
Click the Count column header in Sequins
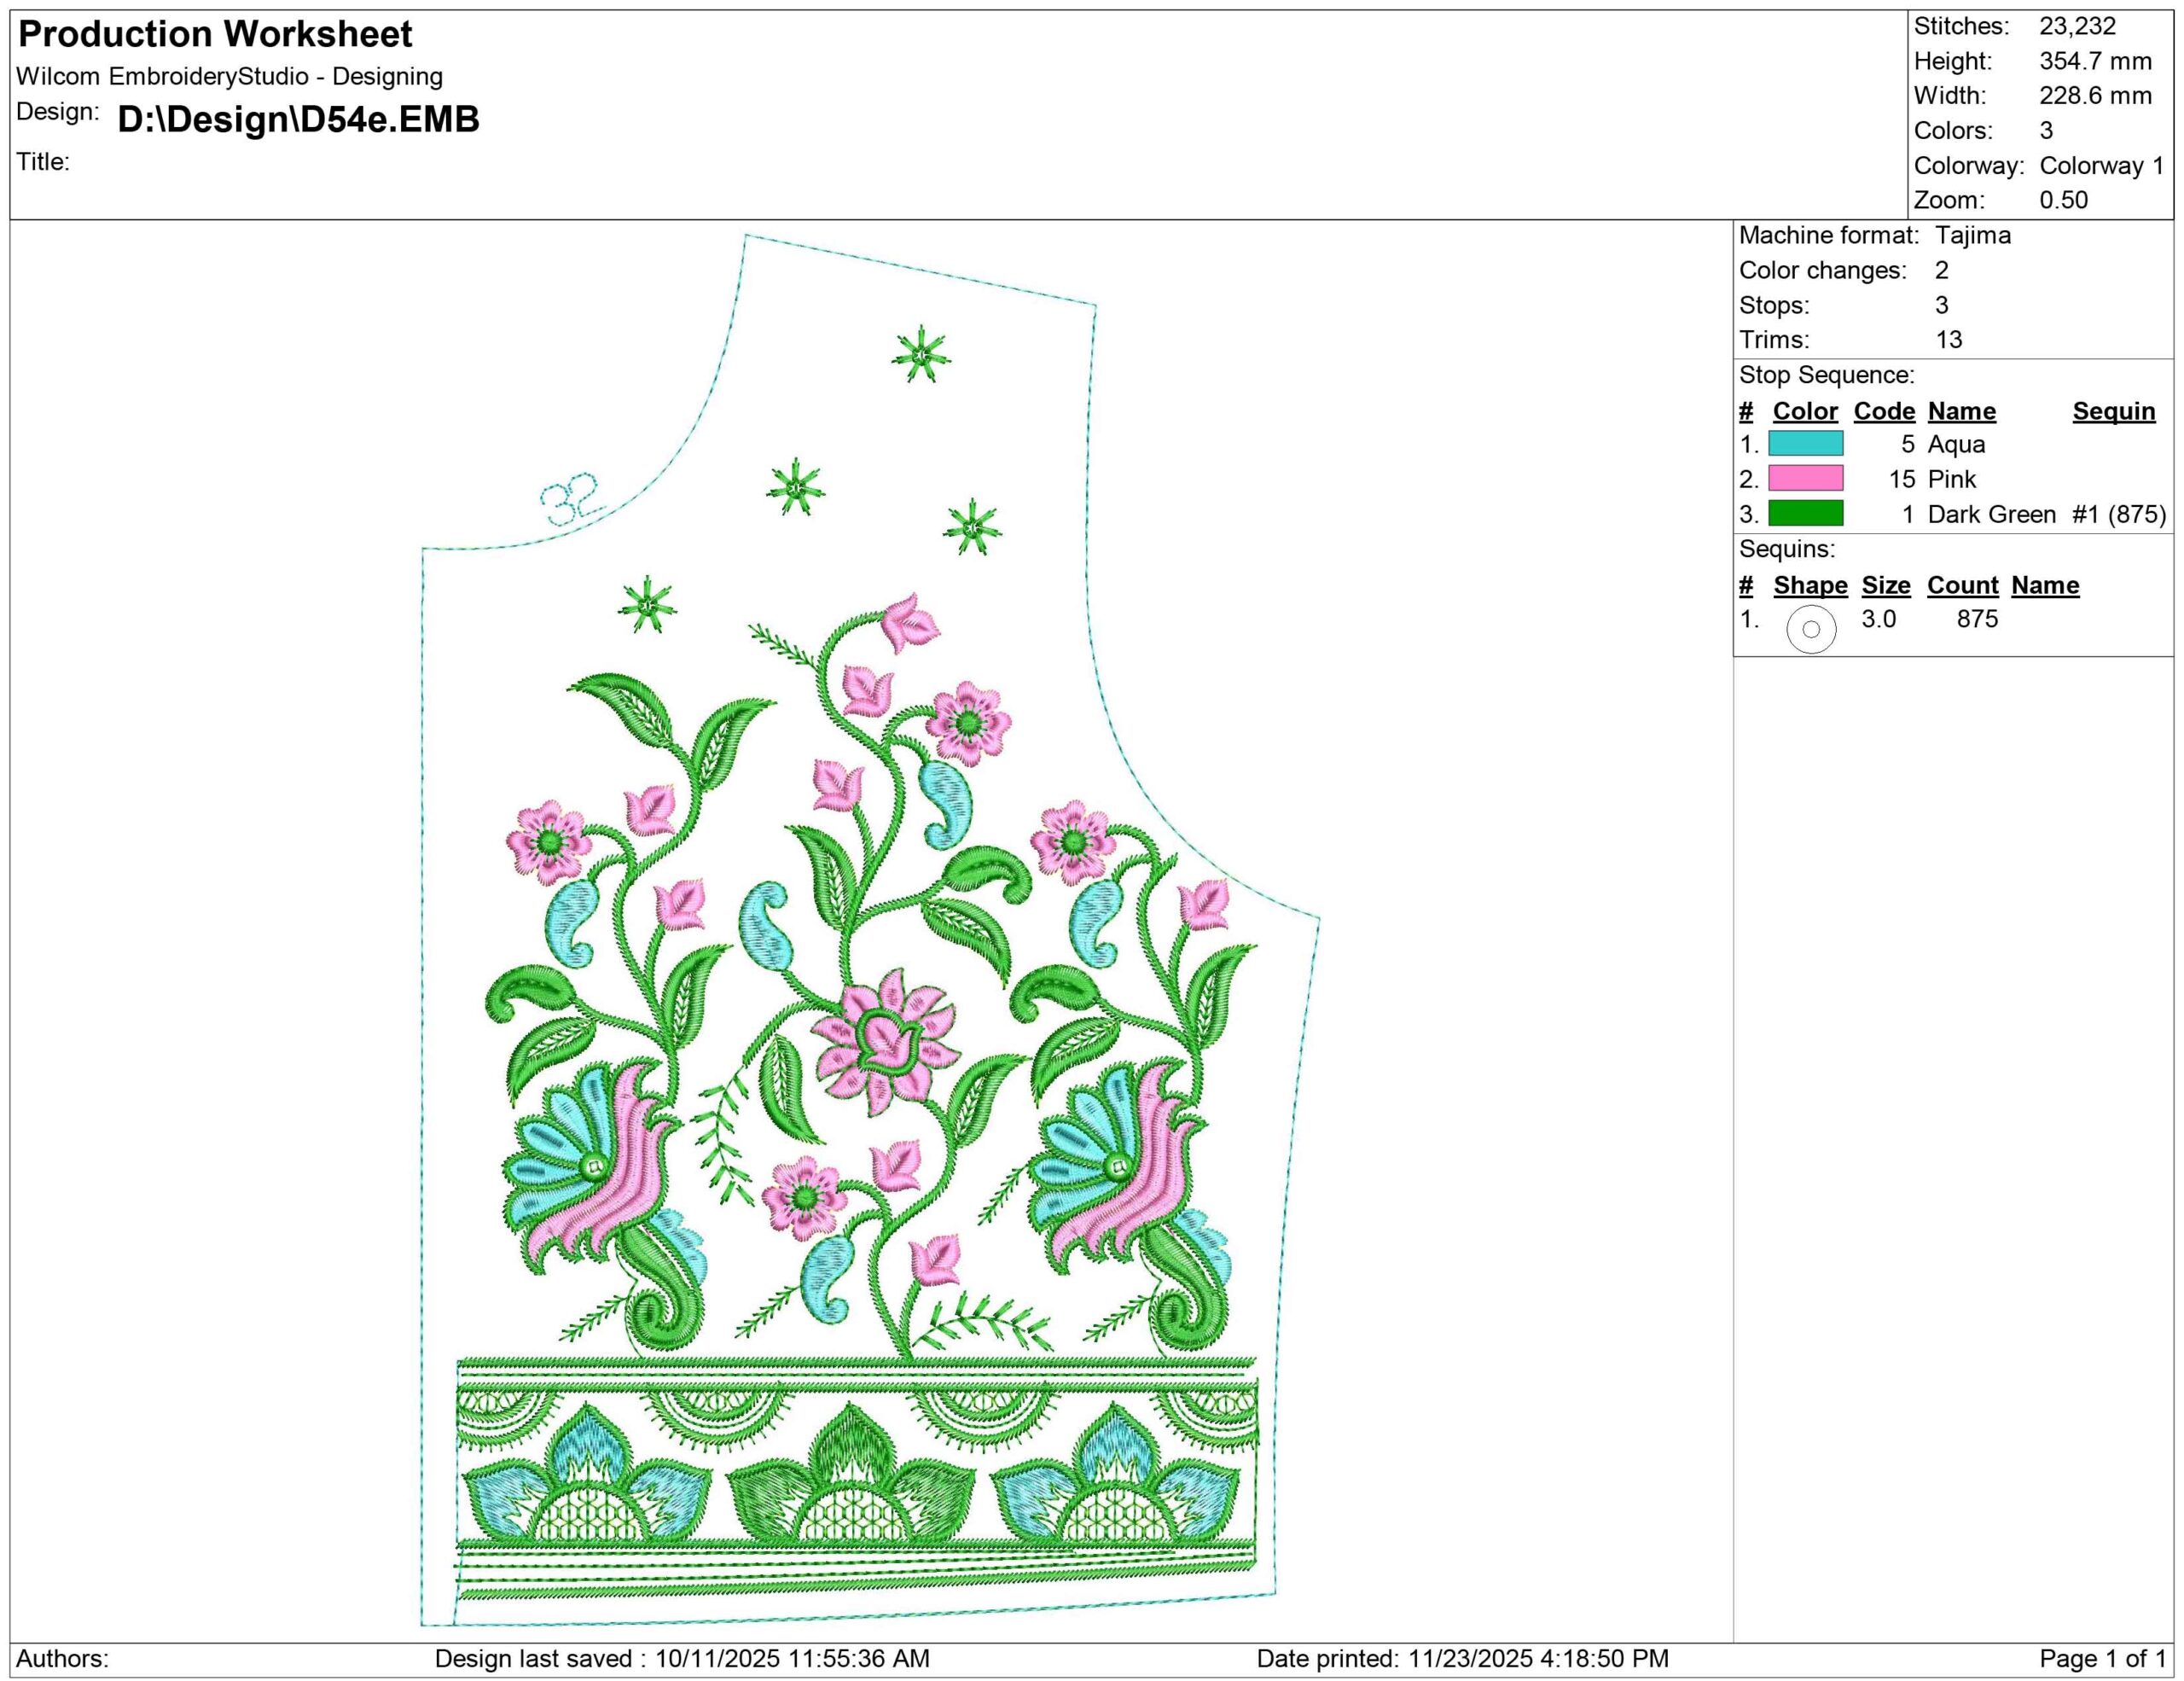[1962, 585]
